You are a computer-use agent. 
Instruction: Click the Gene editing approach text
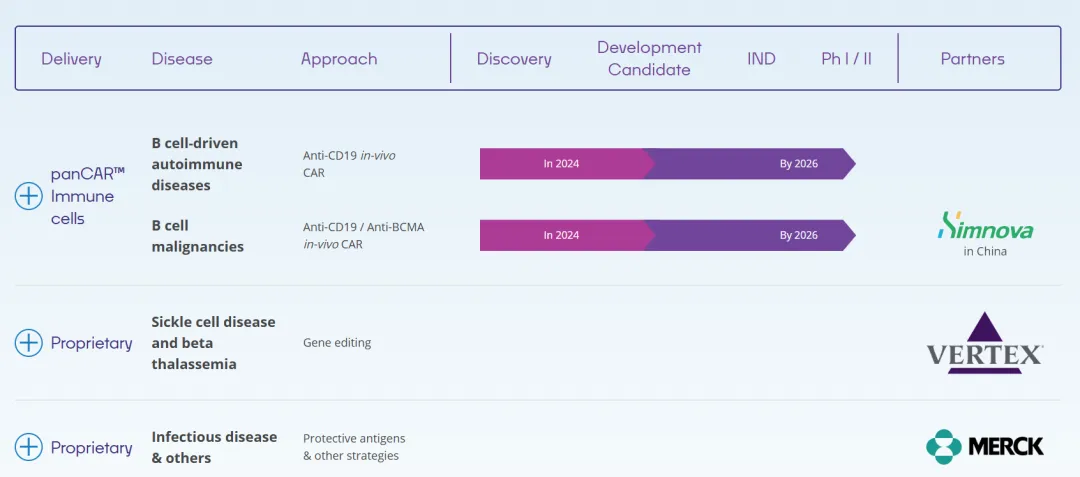[x=337, y=343]
